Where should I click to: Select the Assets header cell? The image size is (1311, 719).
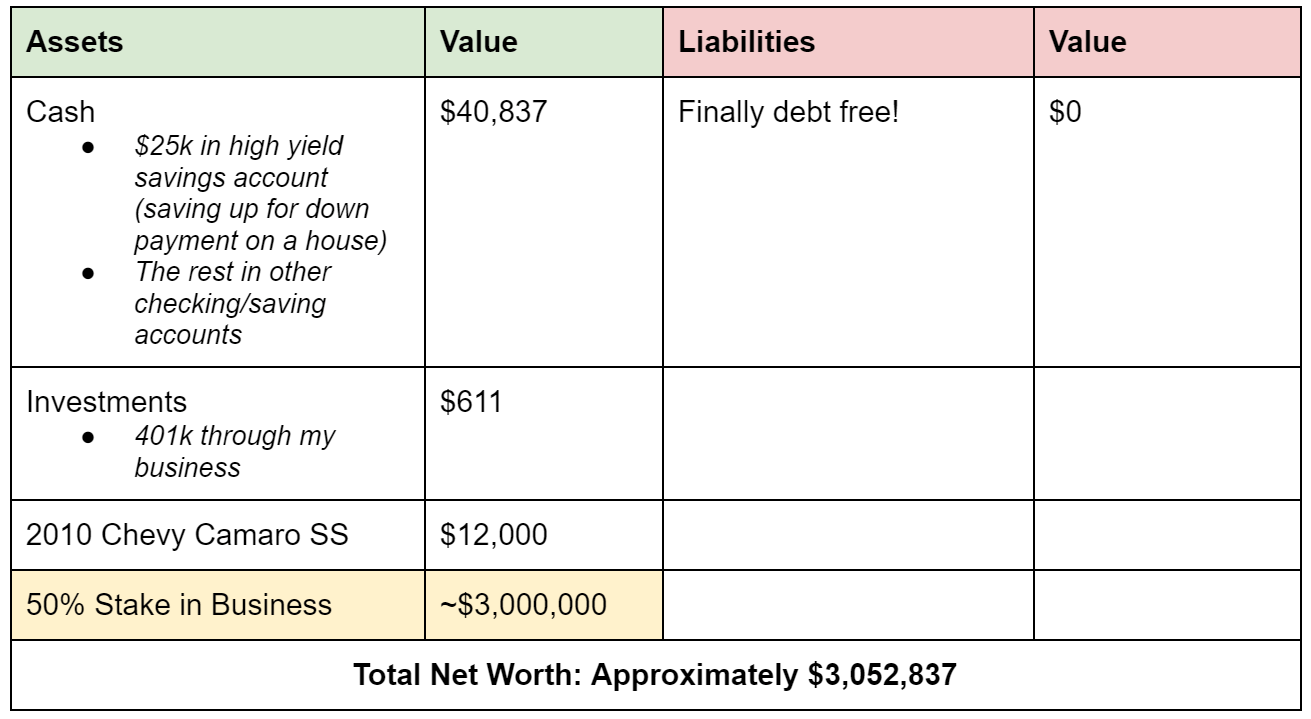(219, 41)
